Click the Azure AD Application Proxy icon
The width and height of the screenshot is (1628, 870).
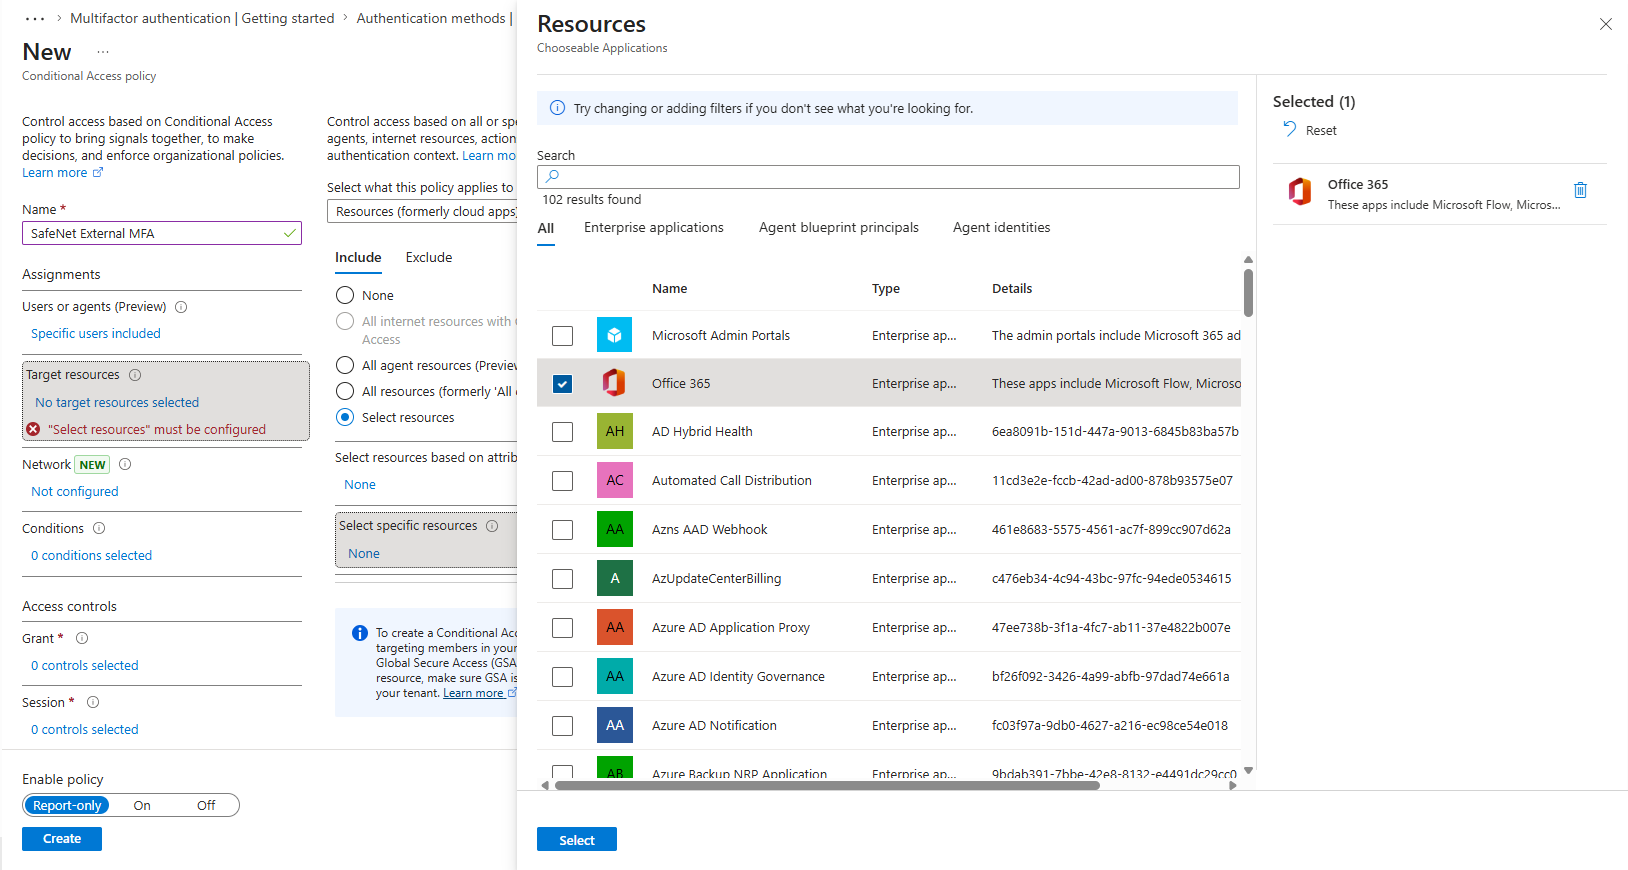coord(614,627)
